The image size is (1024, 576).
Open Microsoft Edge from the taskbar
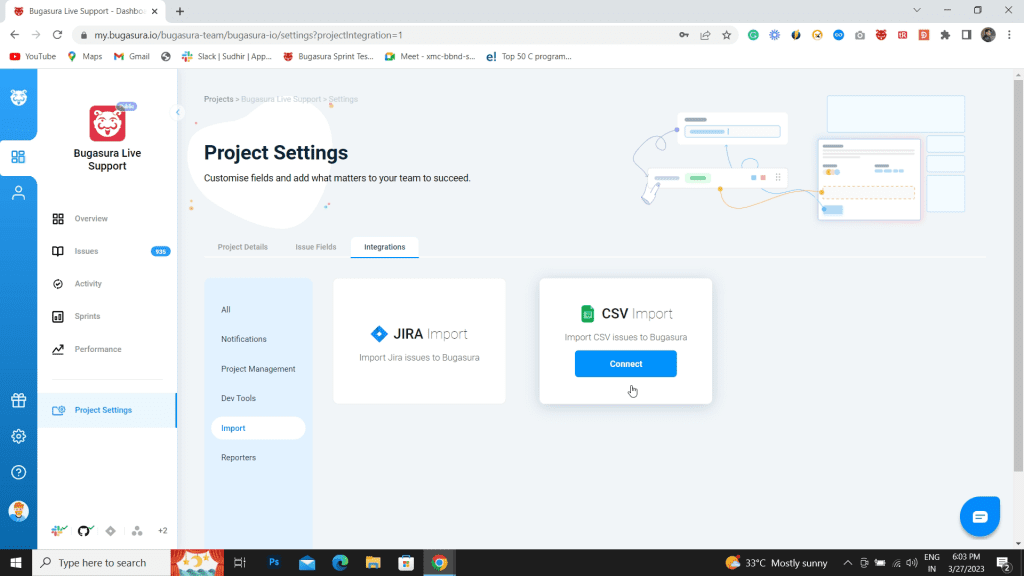point(340,562)
